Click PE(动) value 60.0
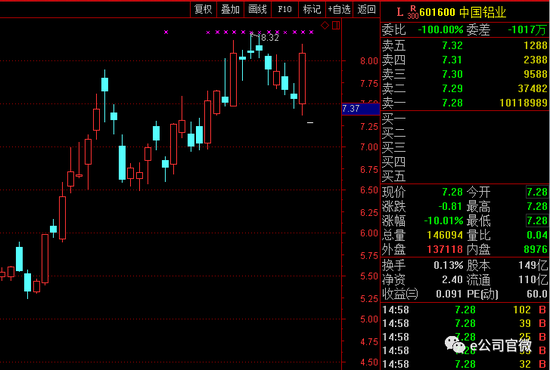This screenshot has width=550, height=370. [537, 294]
